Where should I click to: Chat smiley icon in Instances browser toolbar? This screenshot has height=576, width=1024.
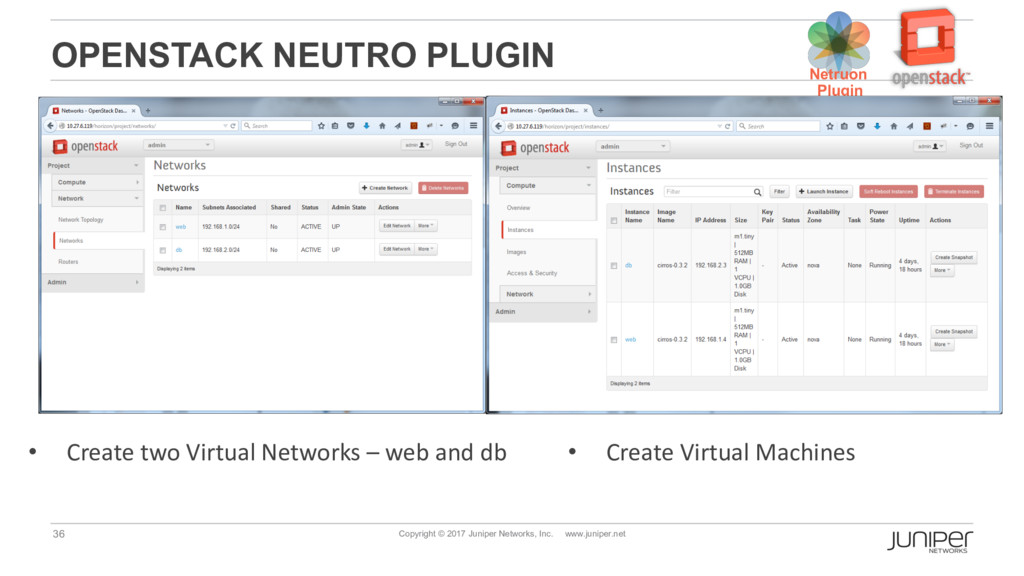coord(970,126)
